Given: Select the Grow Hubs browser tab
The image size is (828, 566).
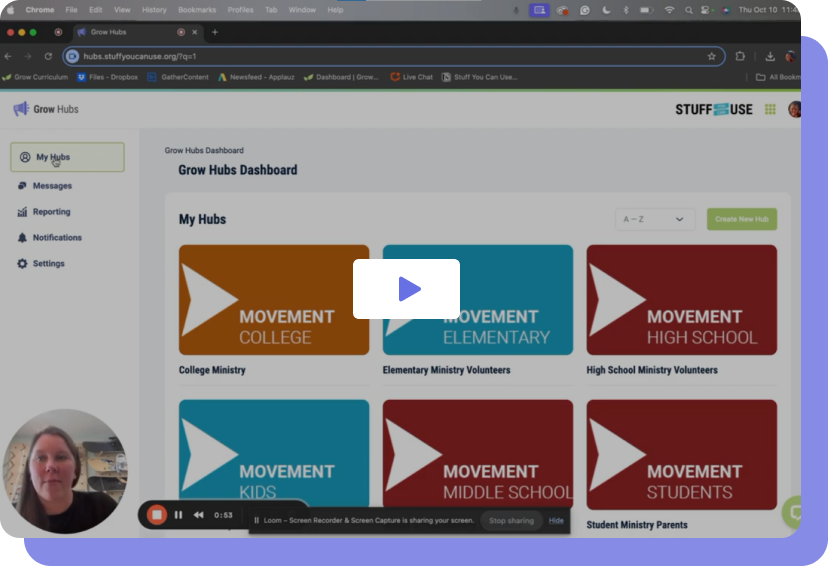Looking at the screenshot, I should tap(138, 32).
